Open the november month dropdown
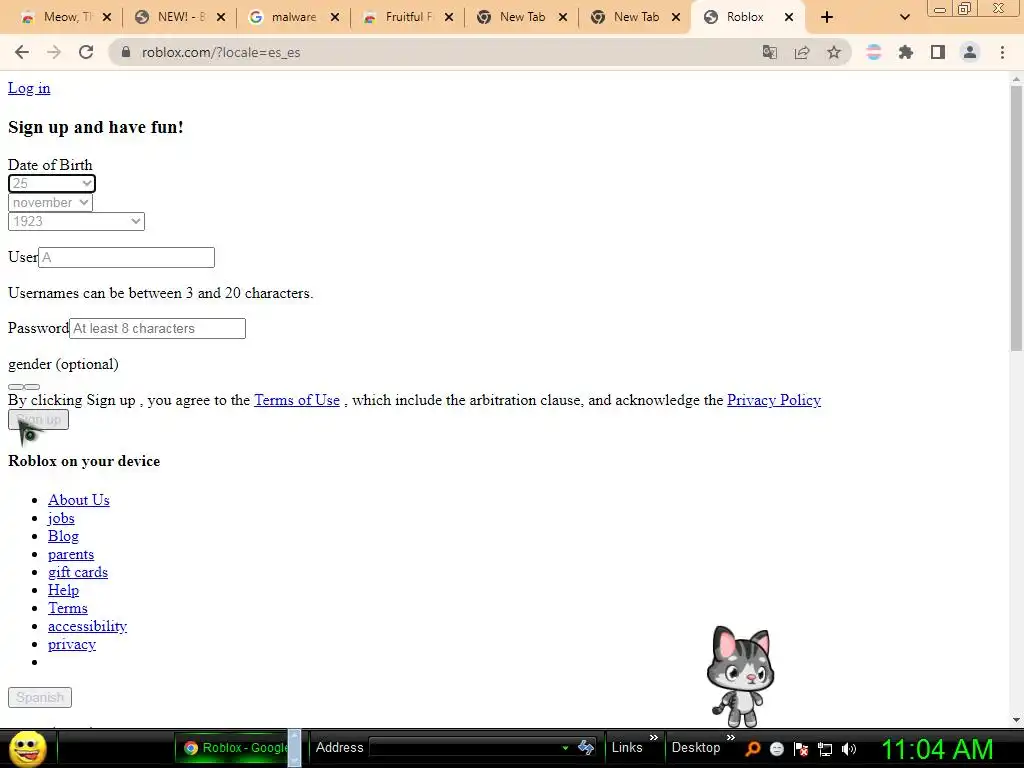The height and width of the screenshot is (768, 1024). pos(50,202)
